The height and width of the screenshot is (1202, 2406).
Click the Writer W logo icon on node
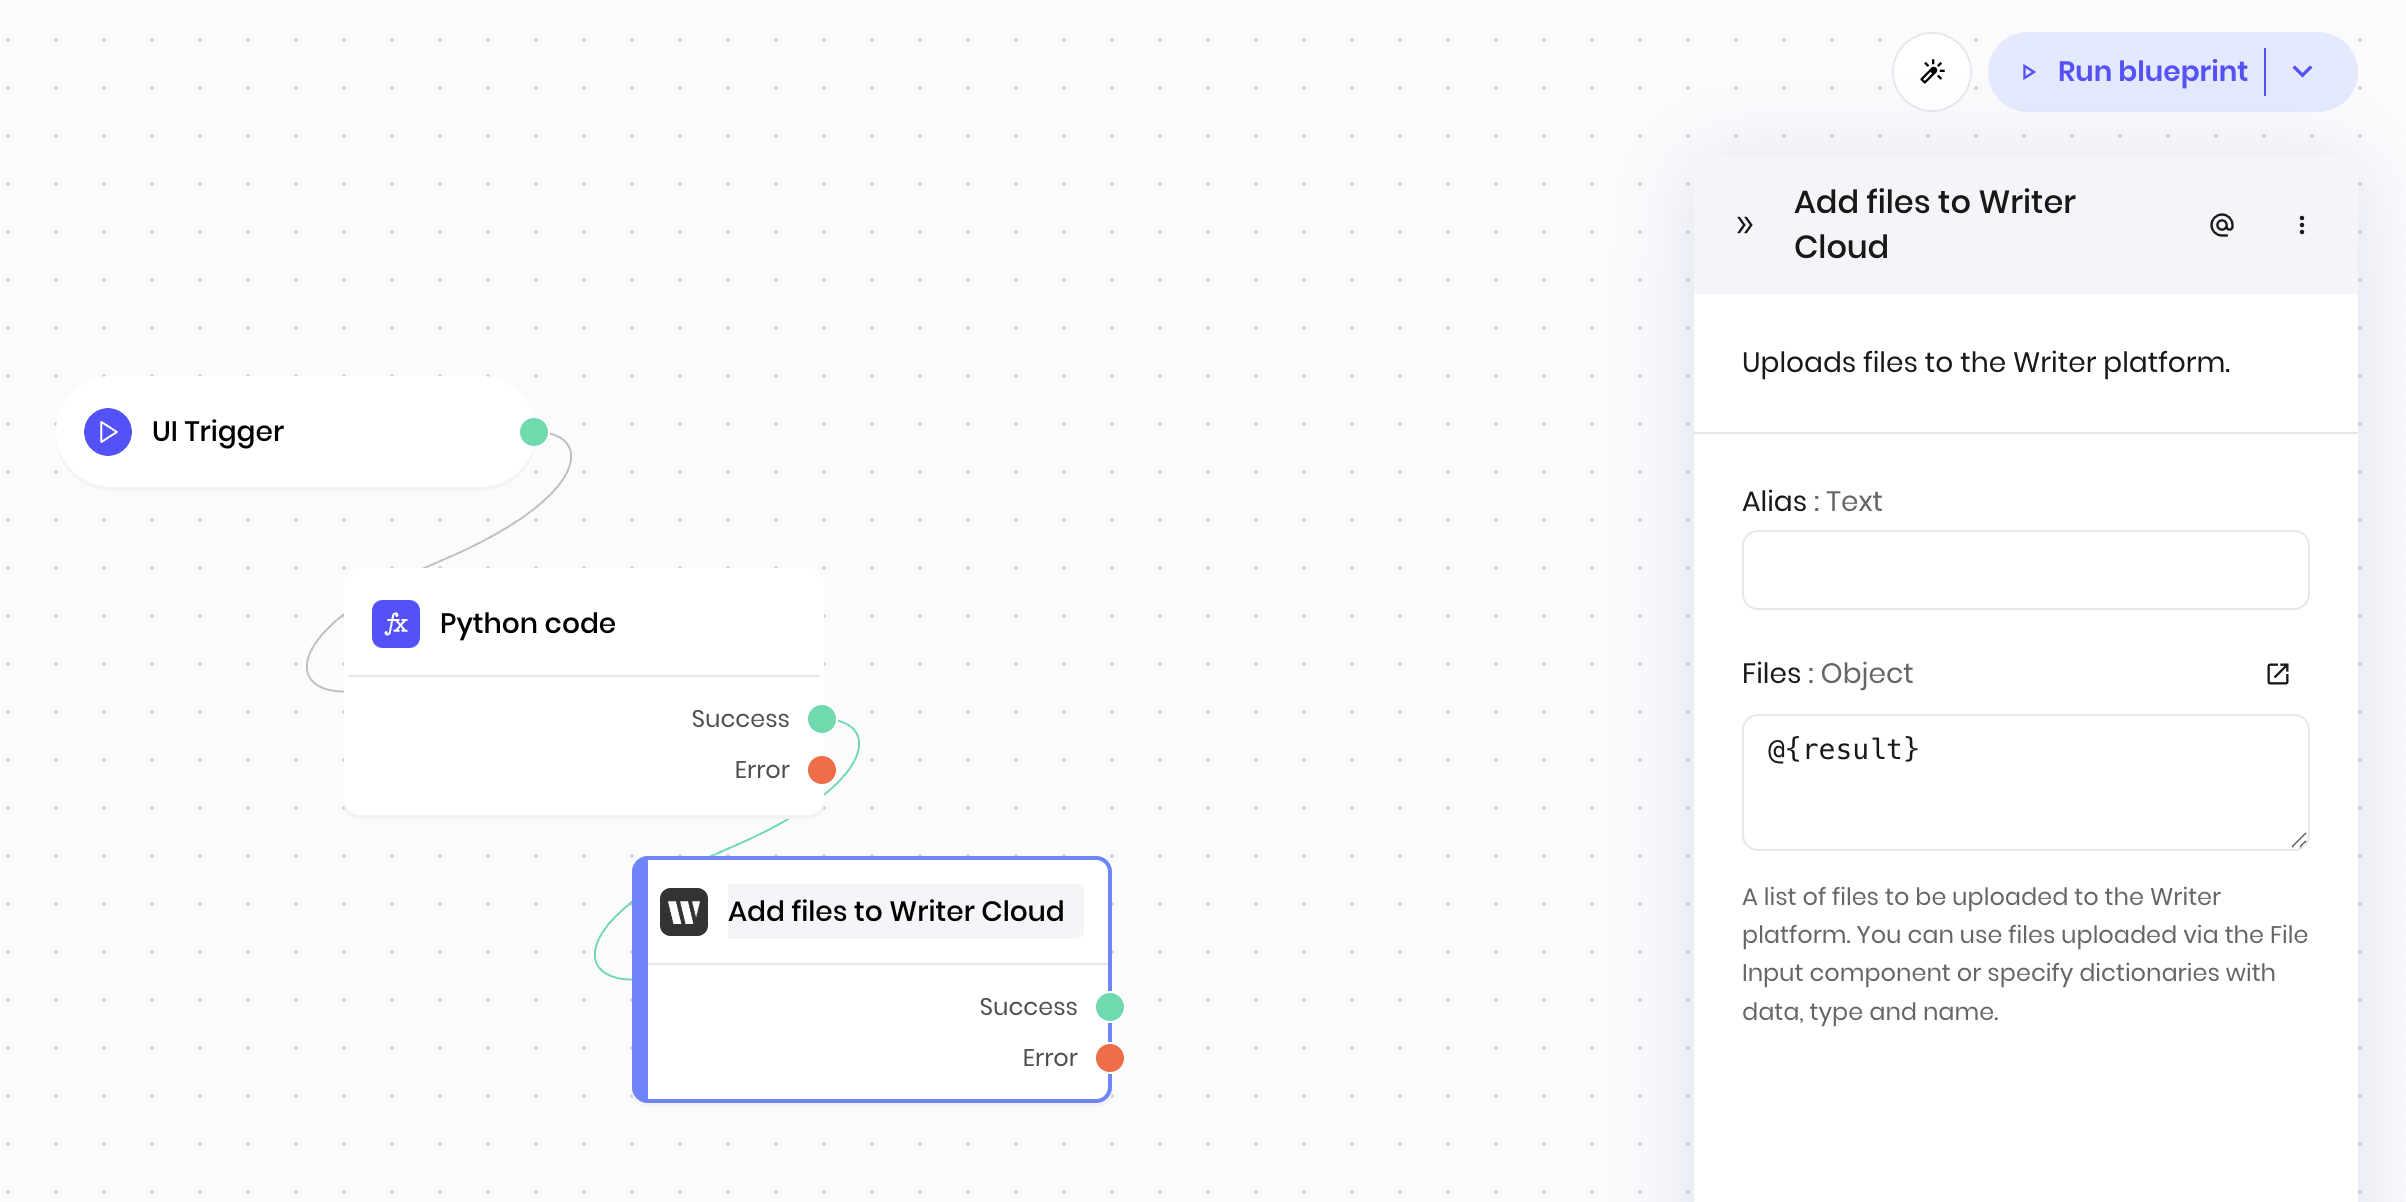(684, 912)
